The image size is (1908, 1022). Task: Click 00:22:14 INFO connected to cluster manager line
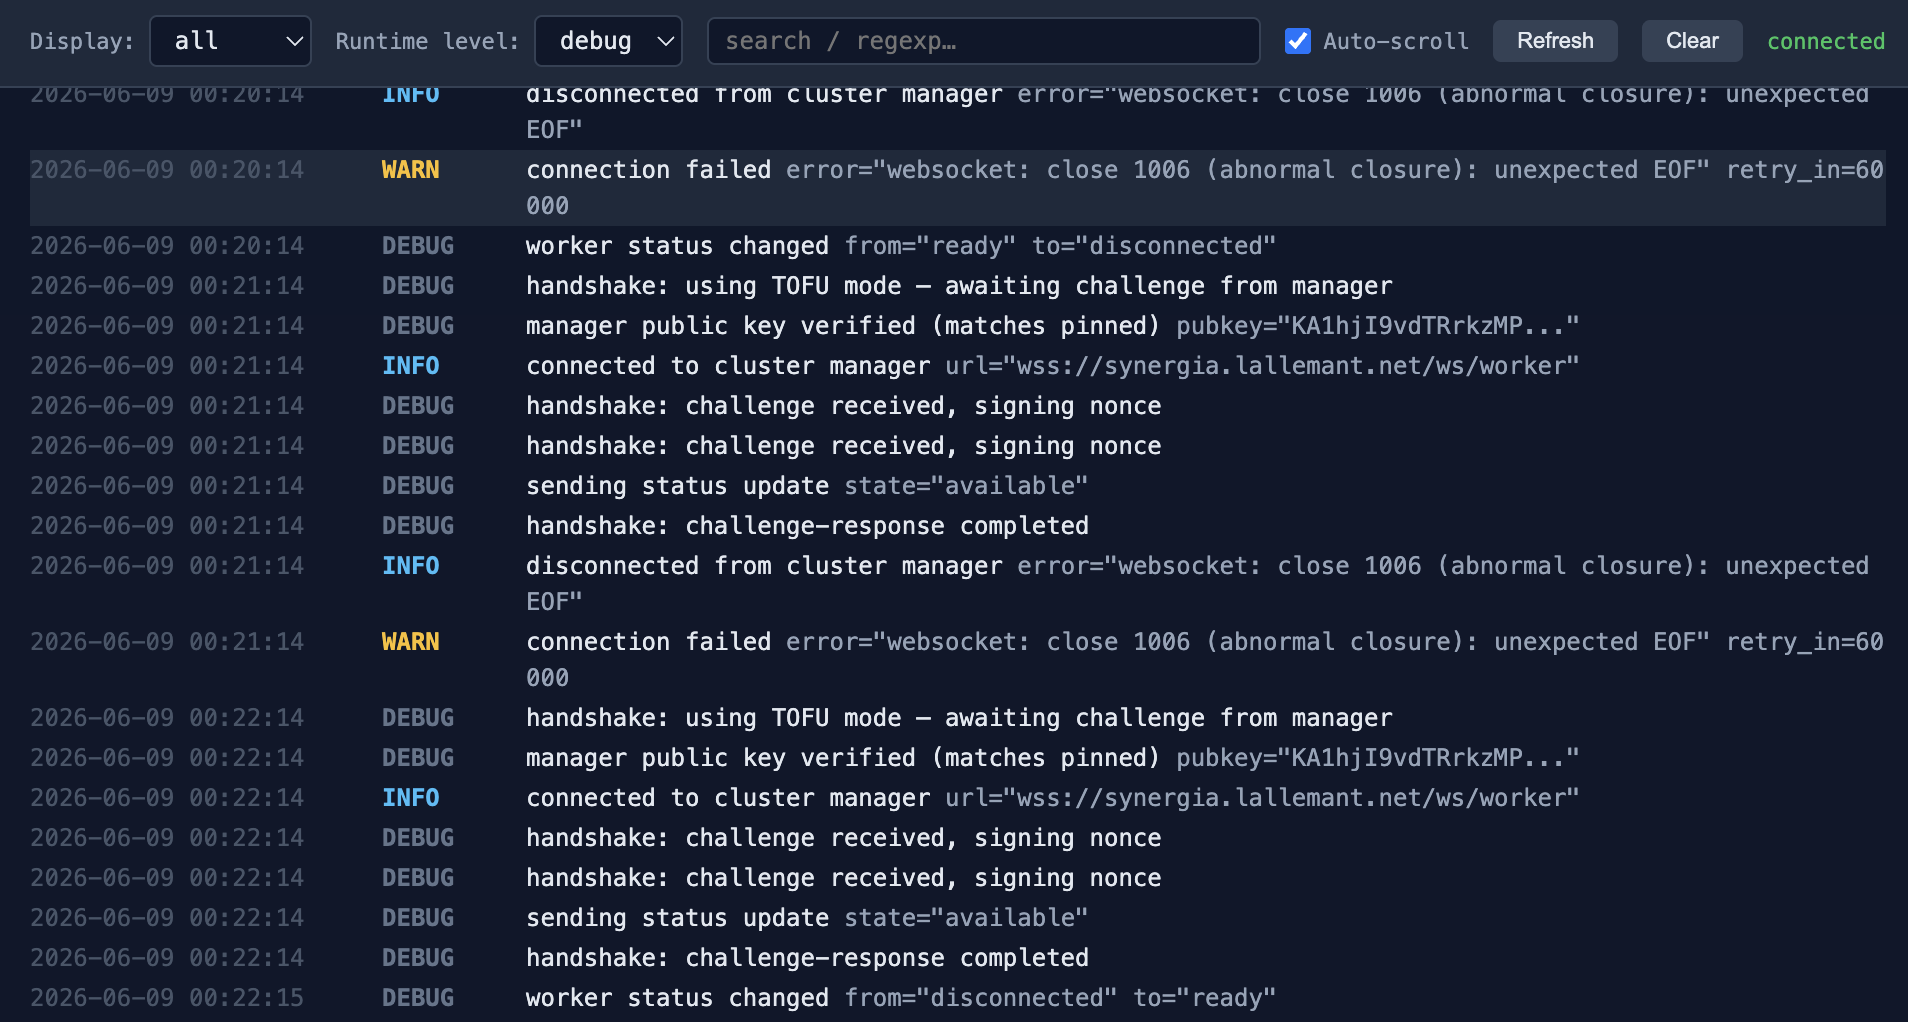coord(957,798)
